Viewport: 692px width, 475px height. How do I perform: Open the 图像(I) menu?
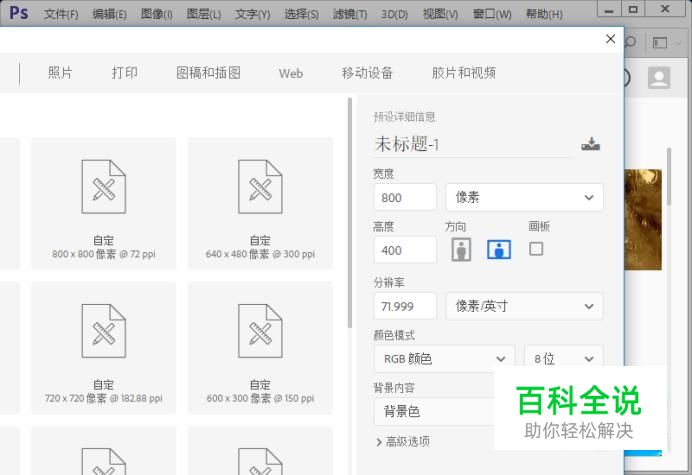(157, 14)
